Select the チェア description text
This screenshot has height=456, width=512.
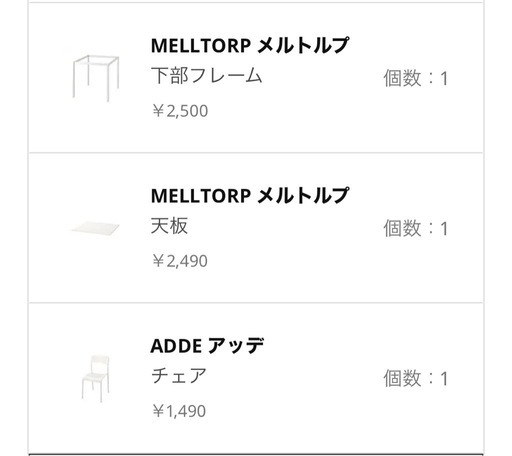point(179,376)
